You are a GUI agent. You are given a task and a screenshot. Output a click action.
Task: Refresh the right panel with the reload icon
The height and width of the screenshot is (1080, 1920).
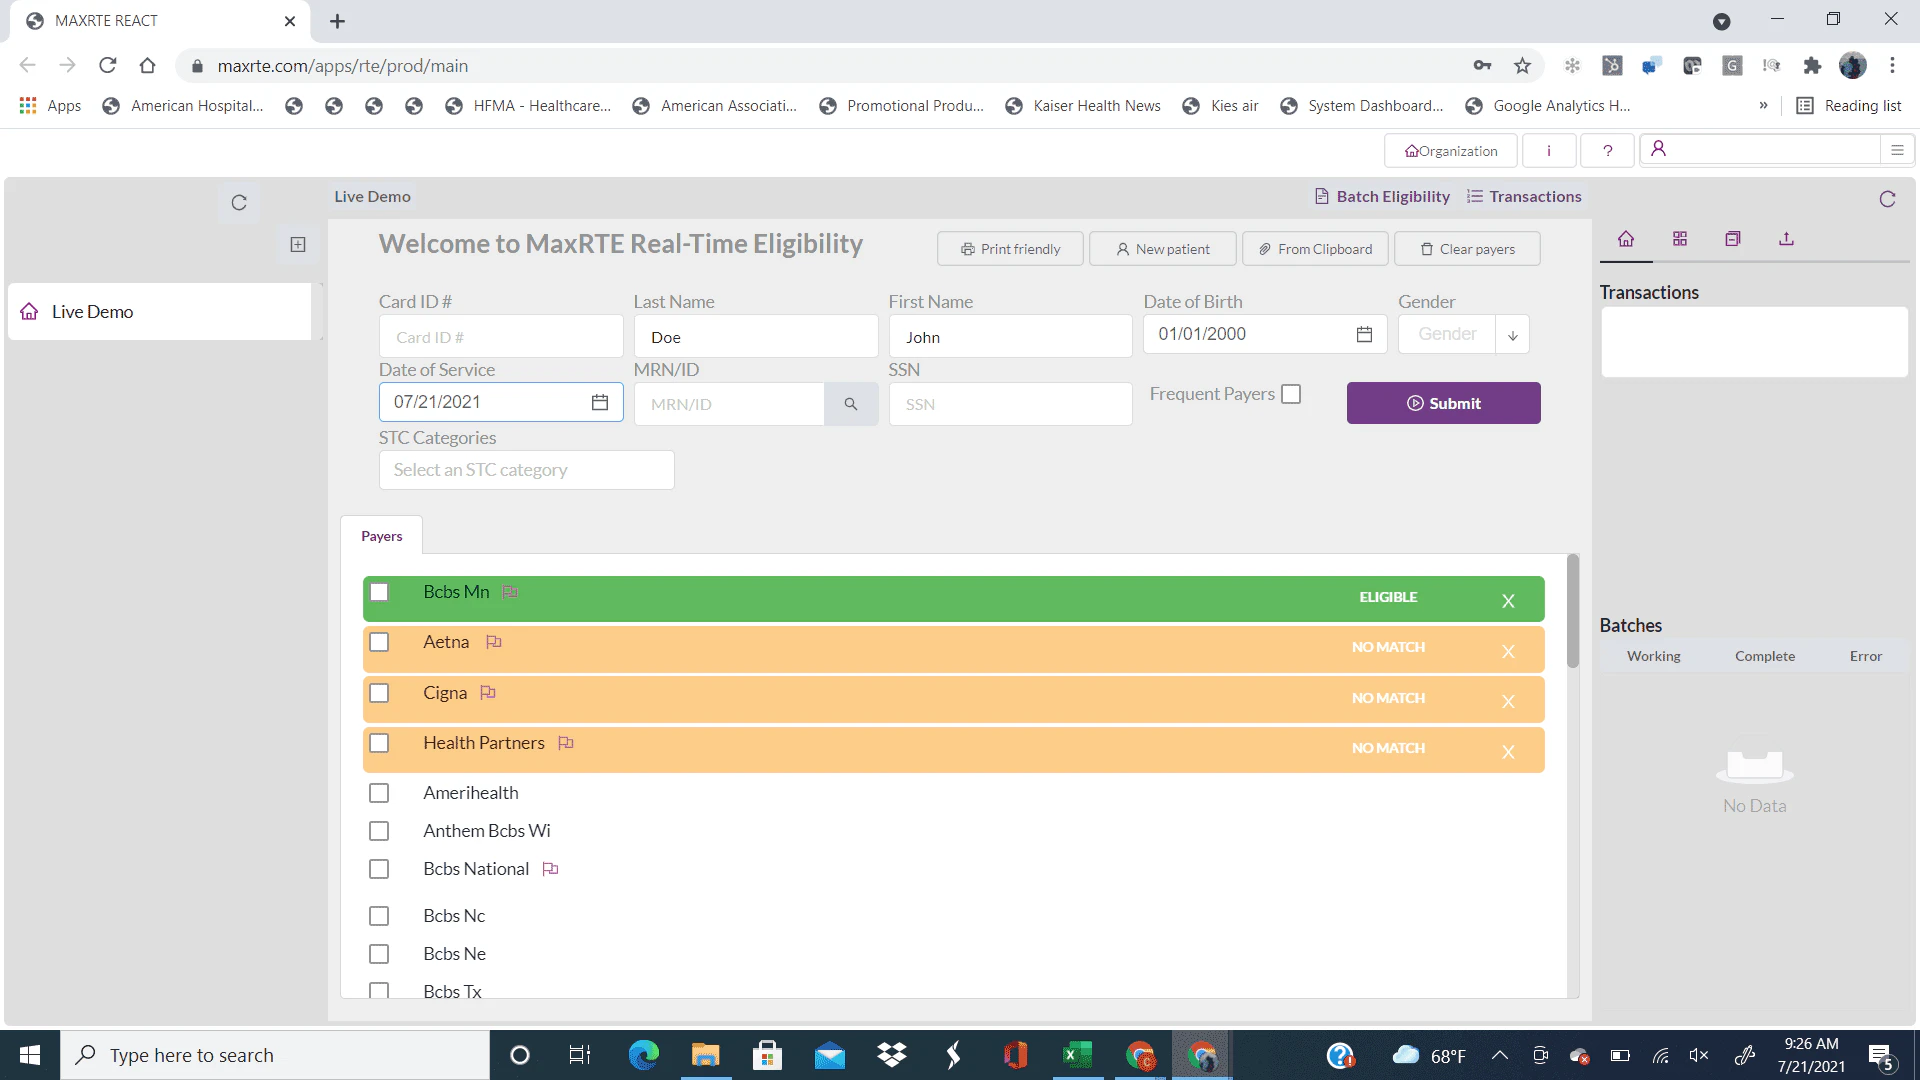tap(1886, 198)
